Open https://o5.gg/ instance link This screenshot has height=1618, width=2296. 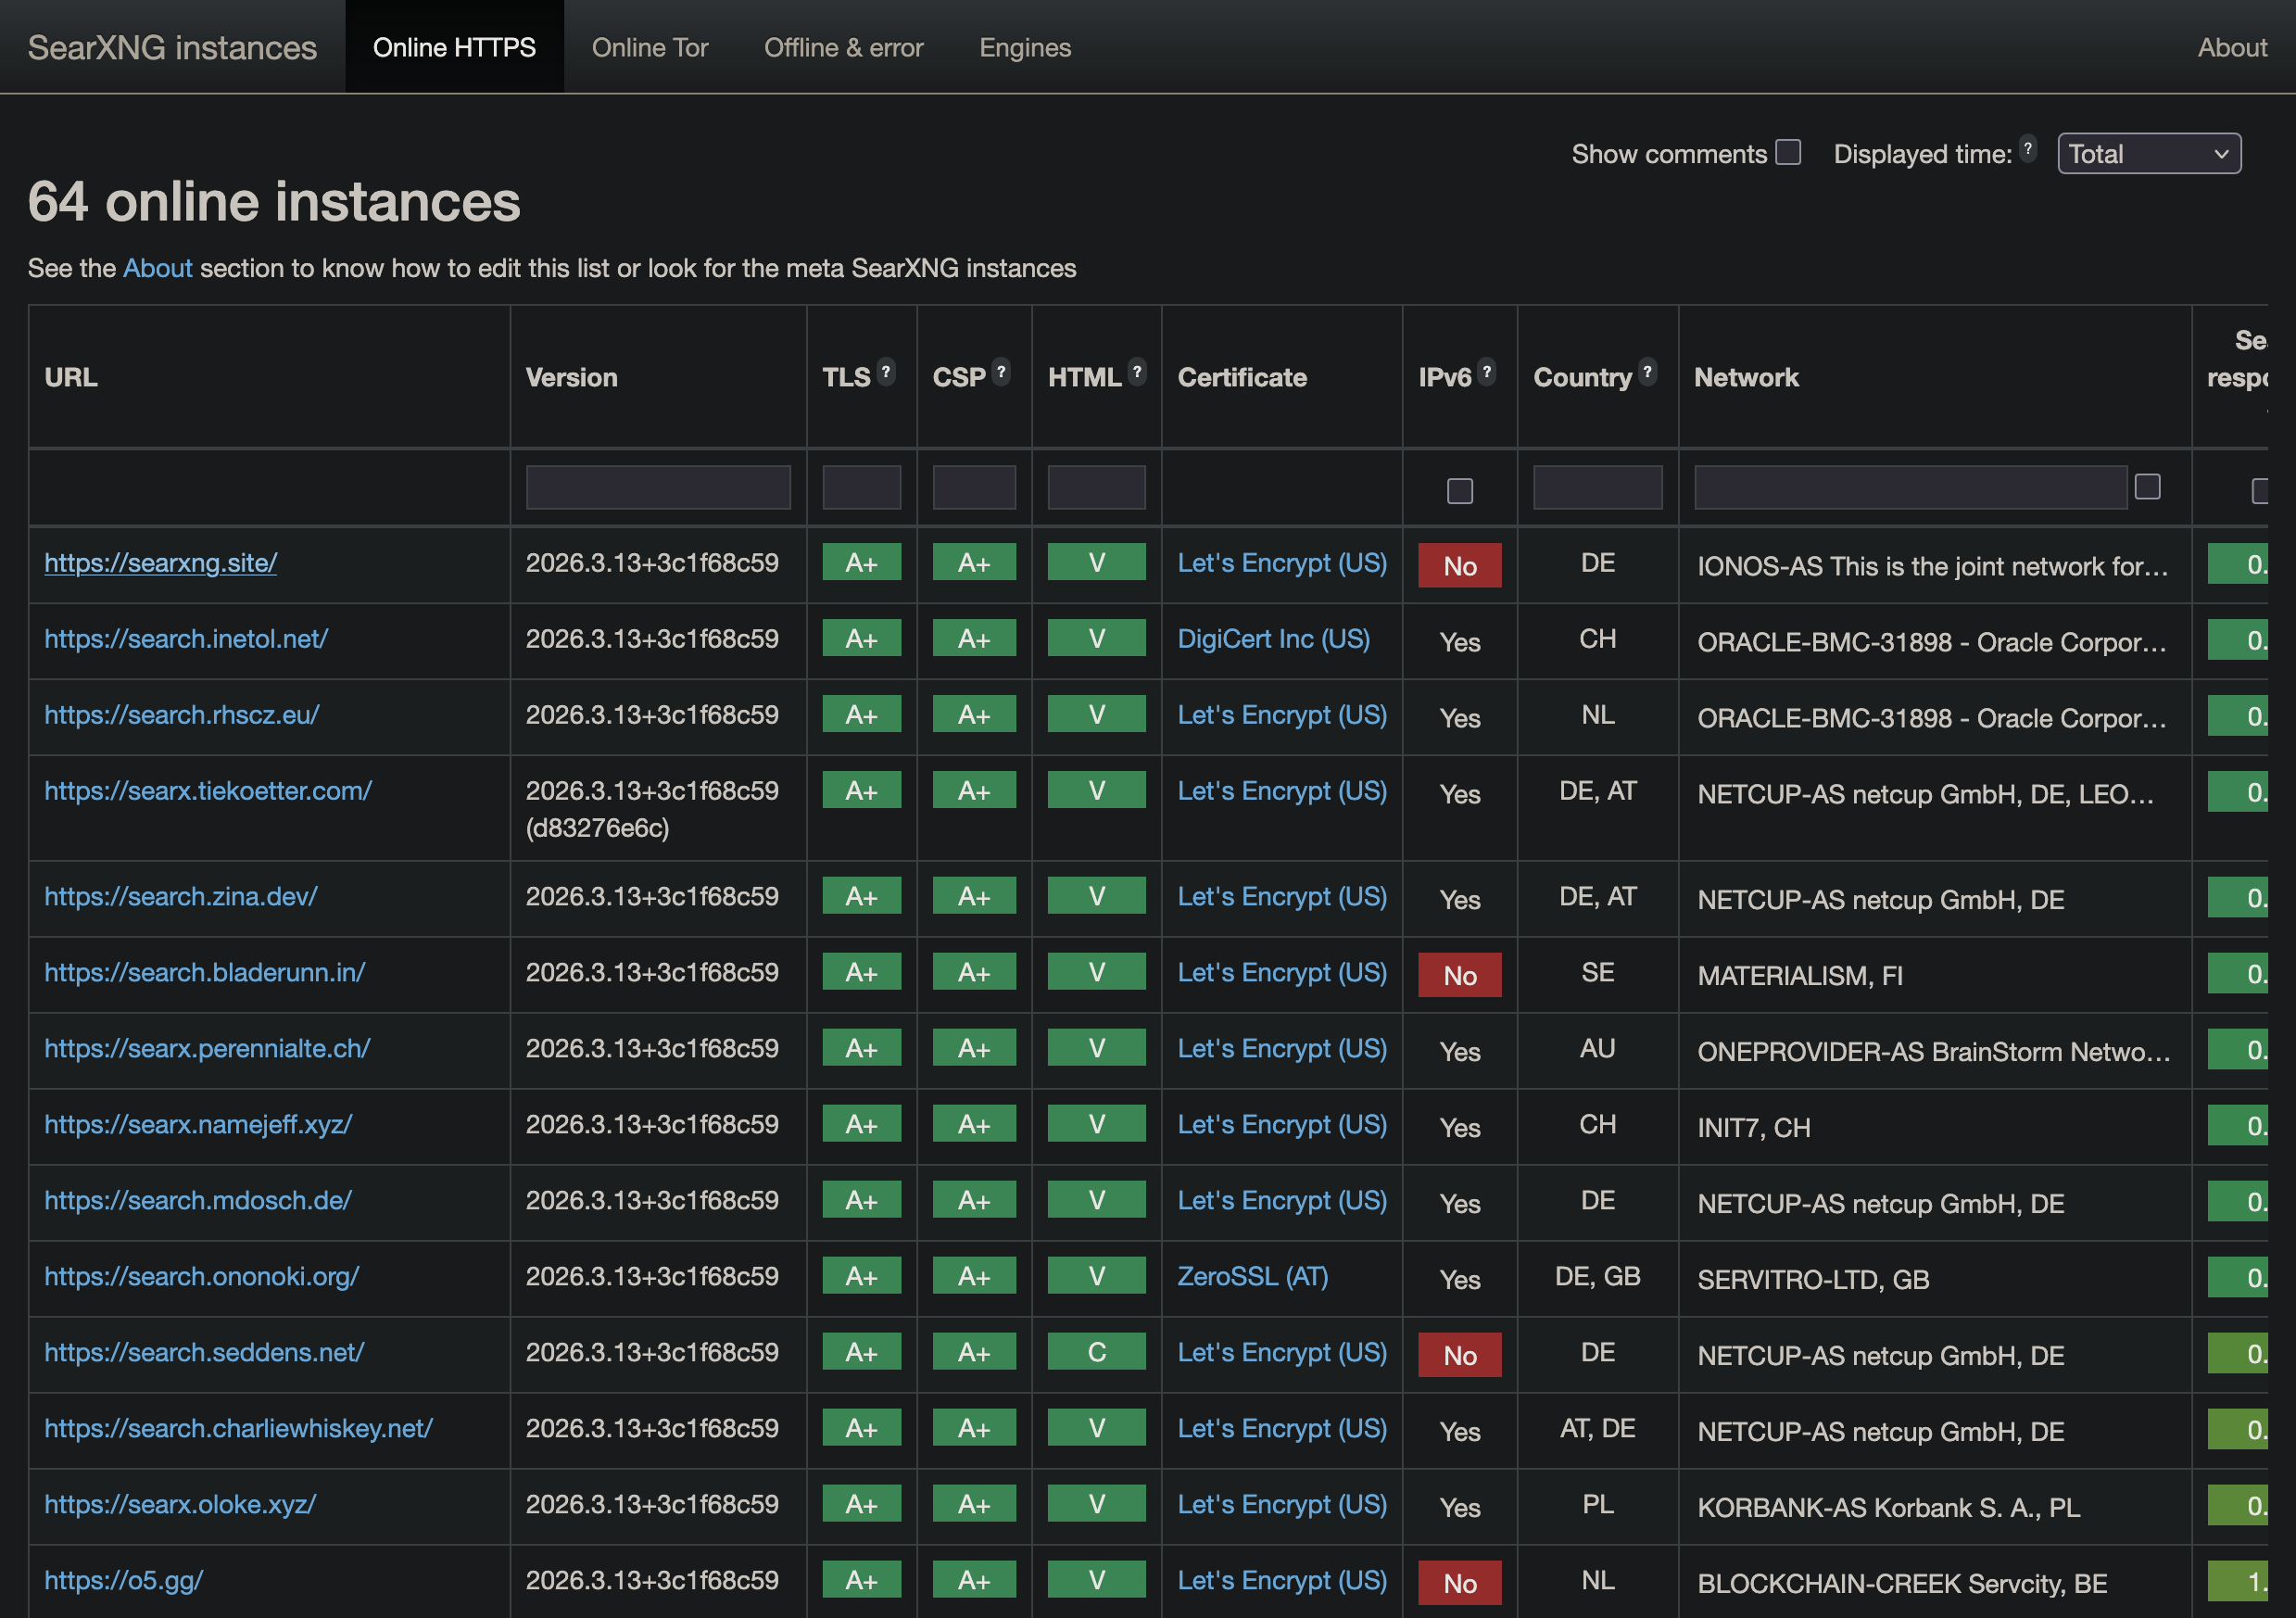point(124,1580)
